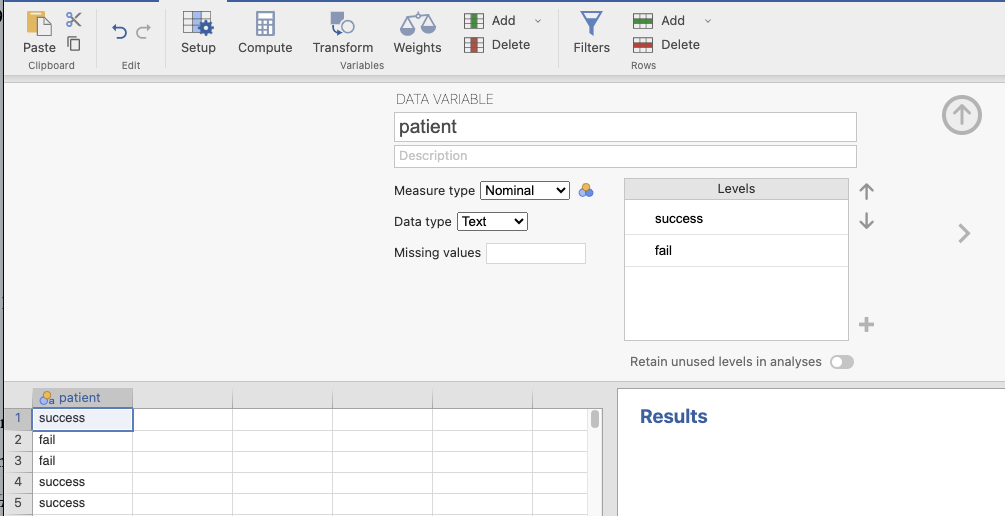This screenshot has height=516, width=1005.
Task: Toggle Retain unused levels in analyses
Action: click(x=842, y=362)
